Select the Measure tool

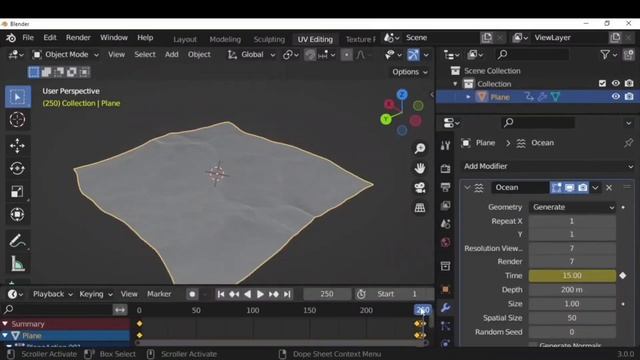point(18,264)
